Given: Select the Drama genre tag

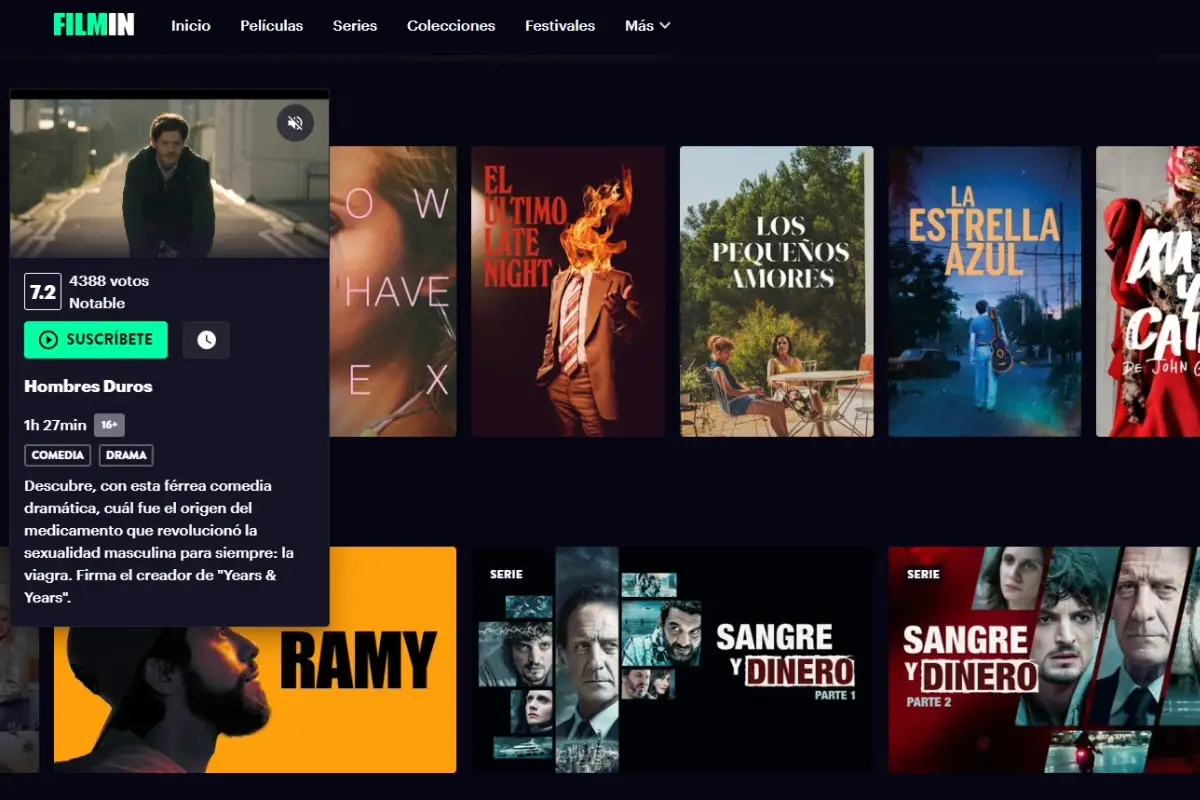Looking at the screenshot, I should [126, 455].
